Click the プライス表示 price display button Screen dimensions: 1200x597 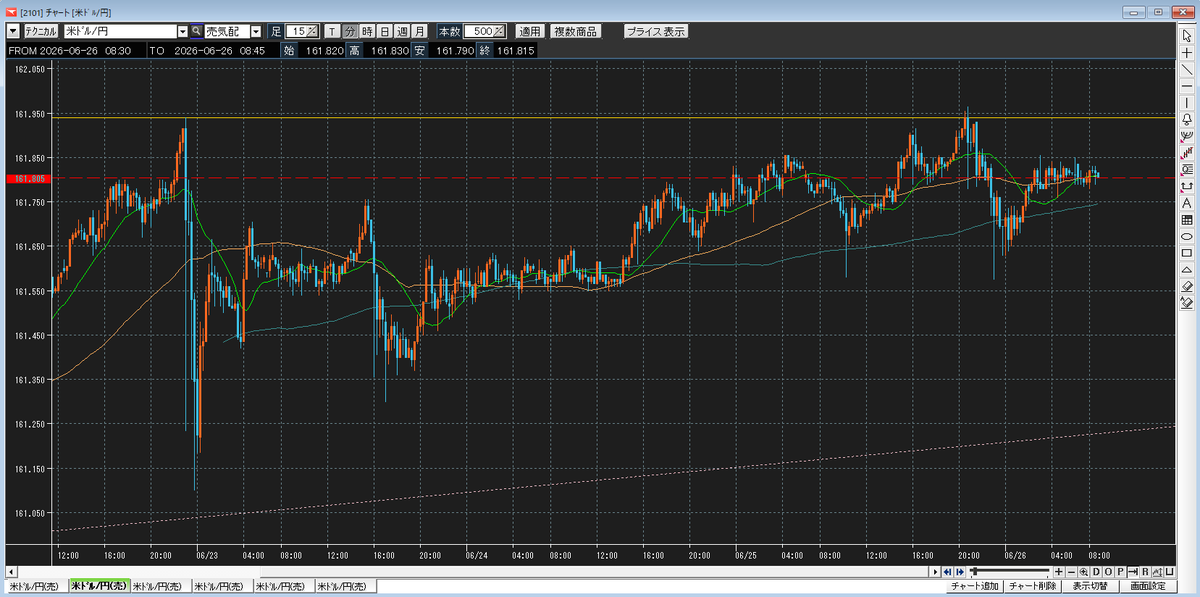coord(655,31)
